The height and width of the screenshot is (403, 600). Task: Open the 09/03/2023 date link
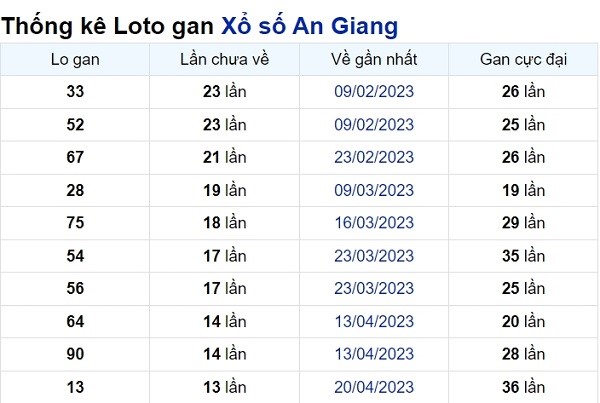click(374, 191)
